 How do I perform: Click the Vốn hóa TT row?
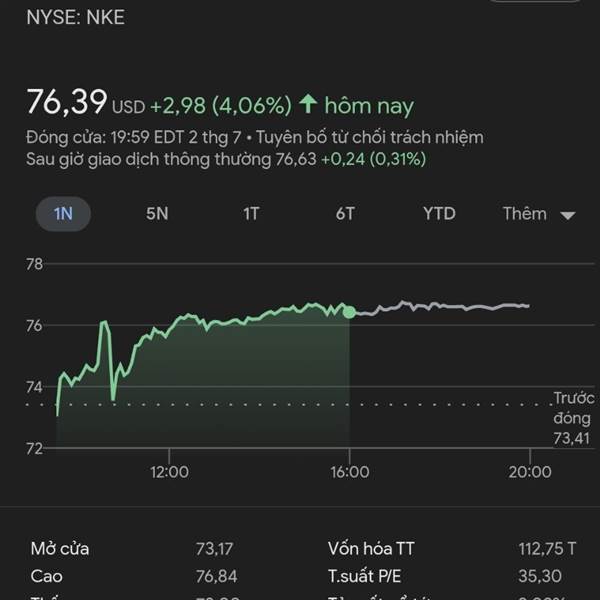pyautogui.click(x=452, y=549)
